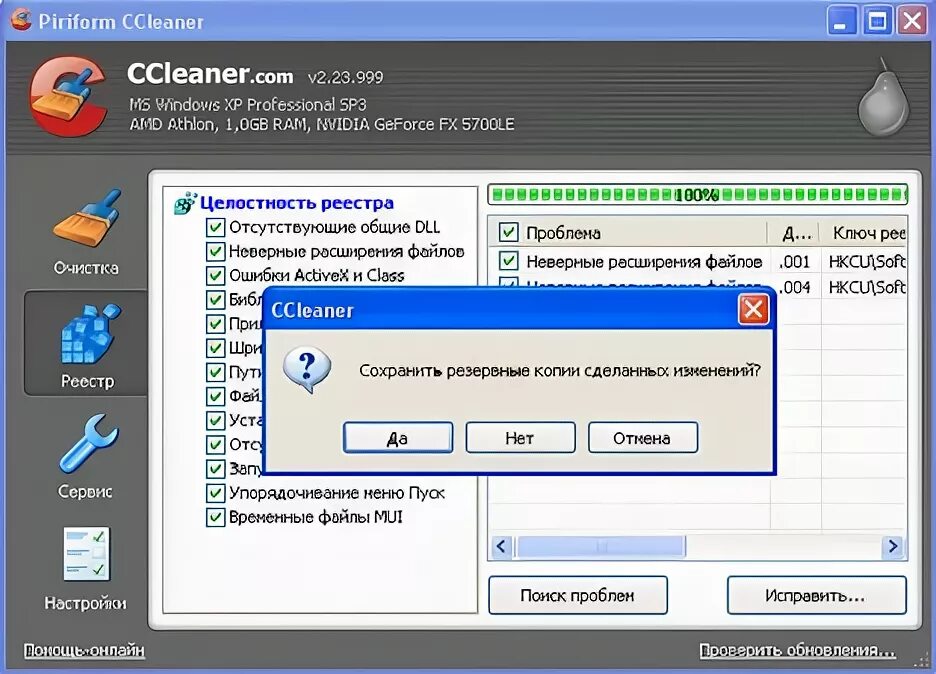Toggle the Шри... fonts checkbox

tap(215, 348)
